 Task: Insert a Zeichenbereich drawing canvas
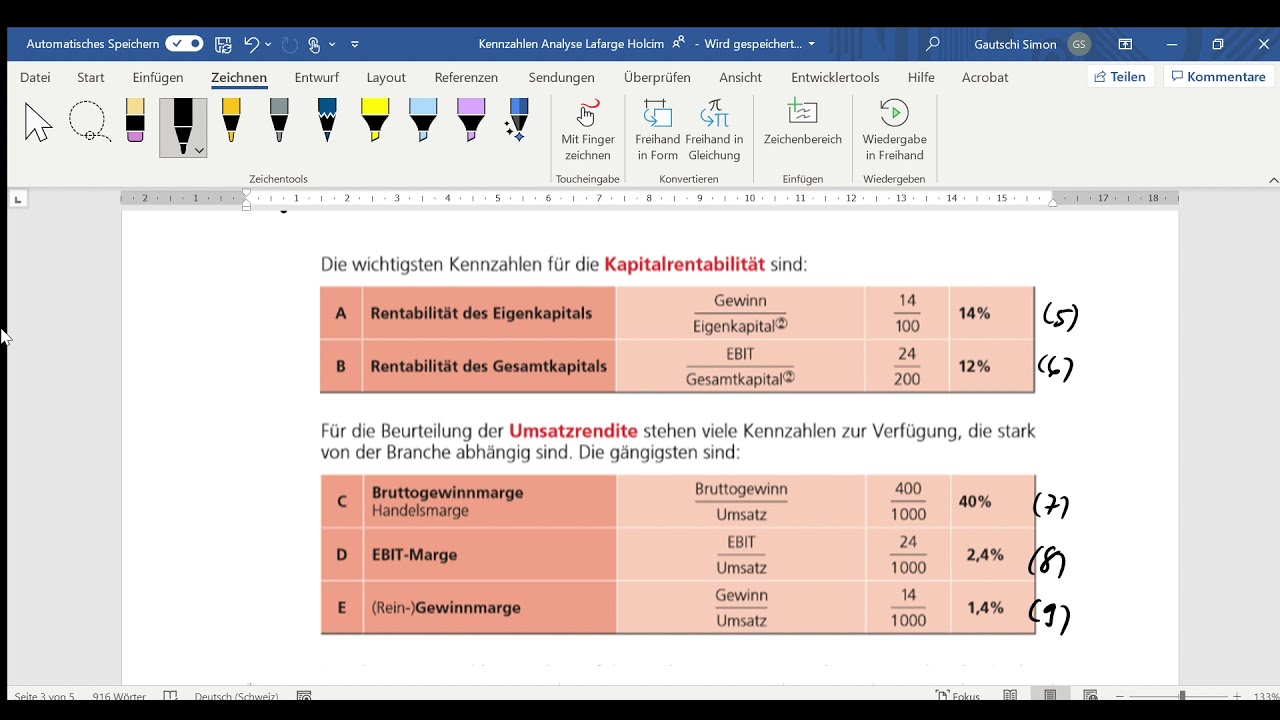point(803,123)
